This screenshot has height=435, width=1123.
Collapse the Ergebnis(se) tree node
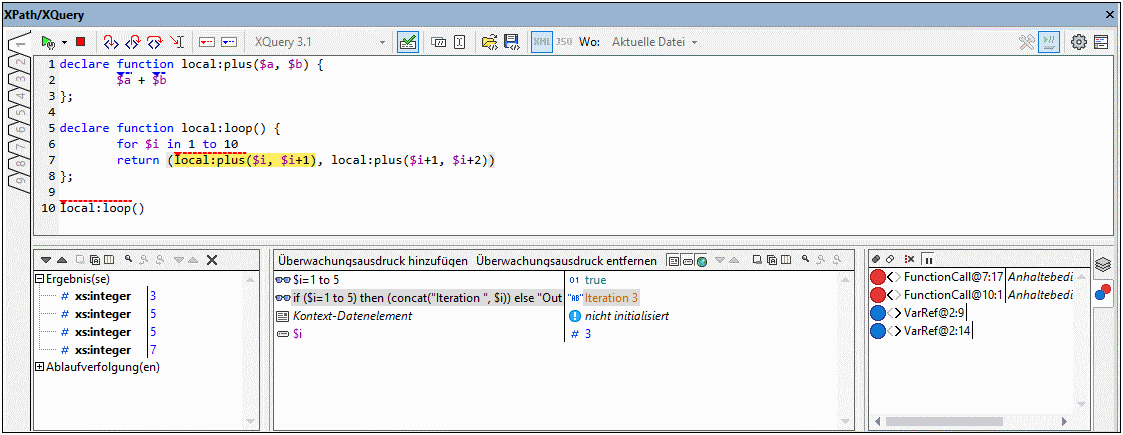tap(39, 278)
